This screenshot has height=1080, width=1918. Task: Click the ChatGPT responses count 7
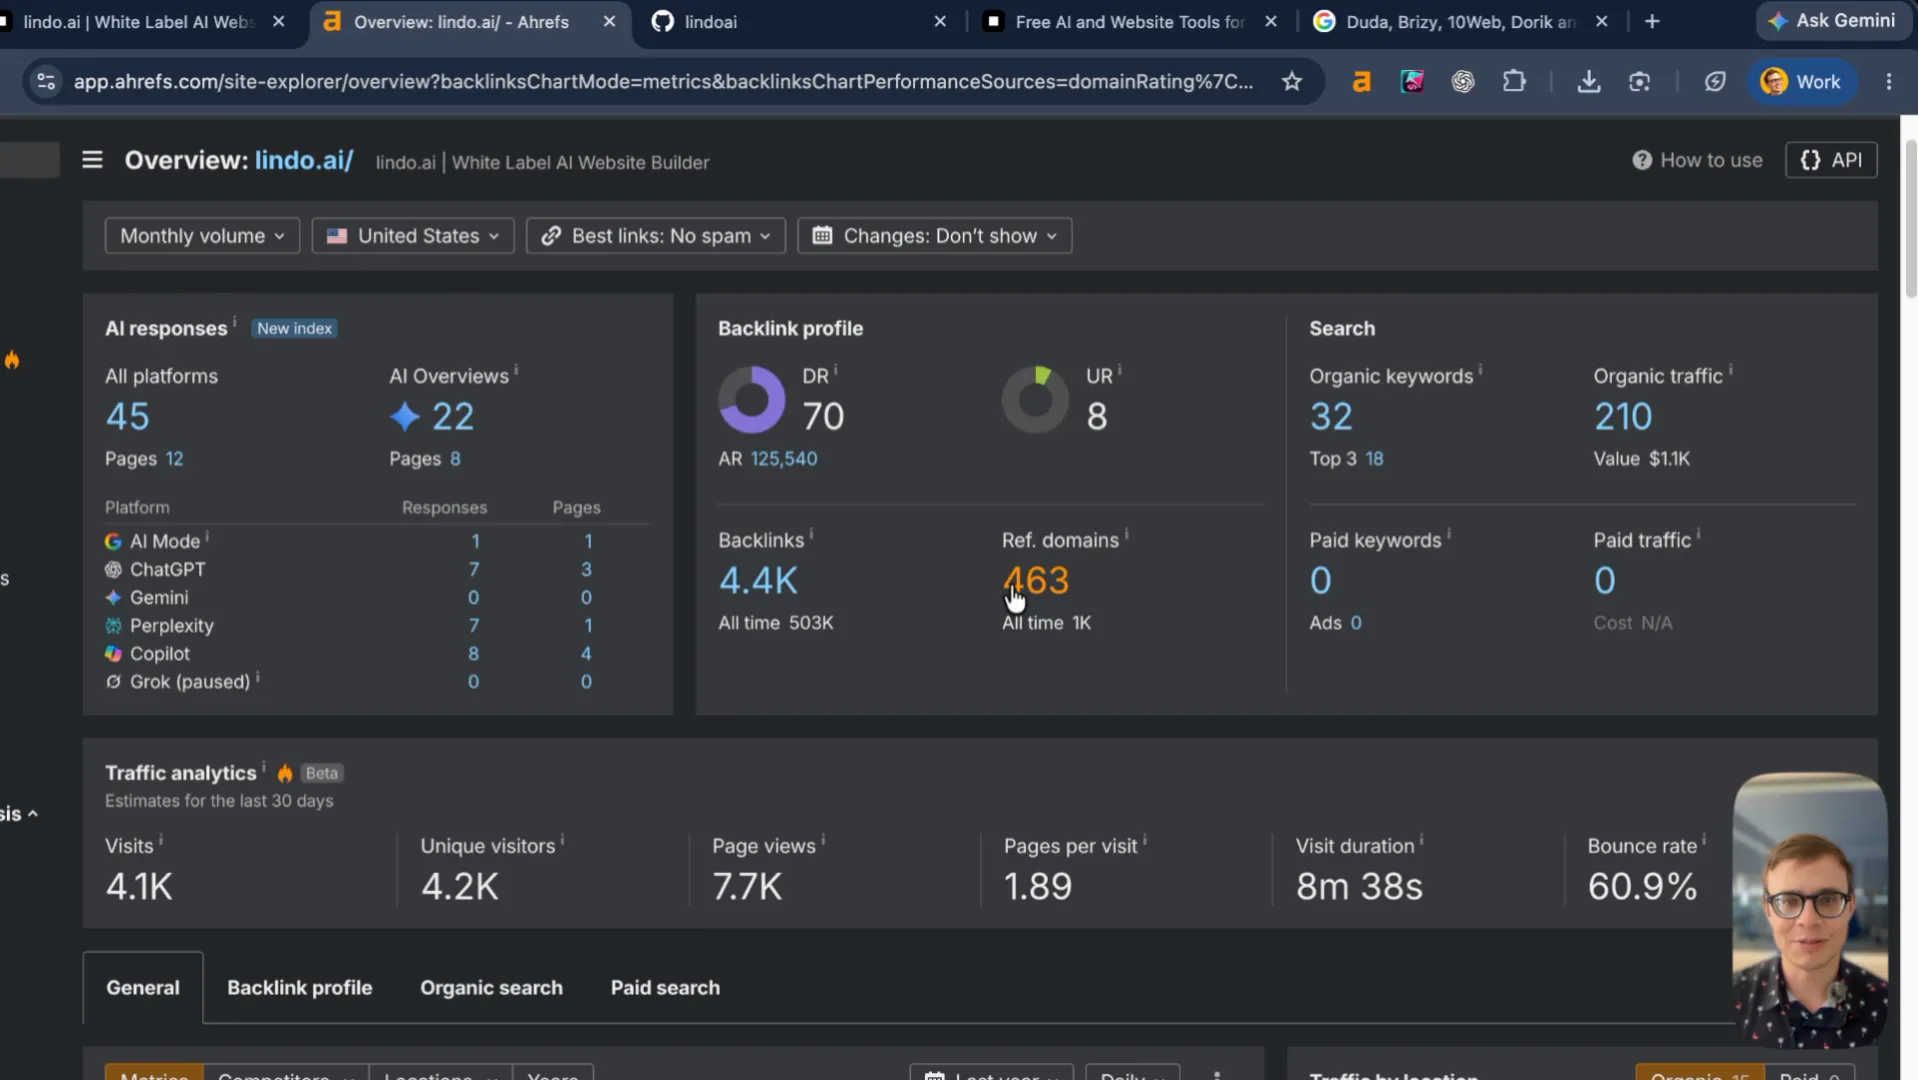pos(474,569)
